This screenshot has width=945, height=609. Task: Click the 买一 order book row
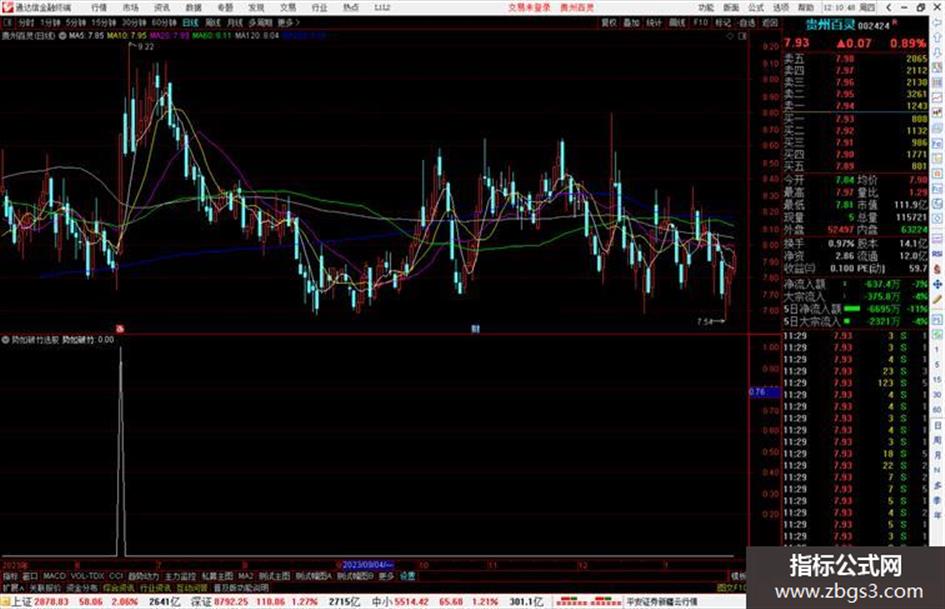[855, 119]
